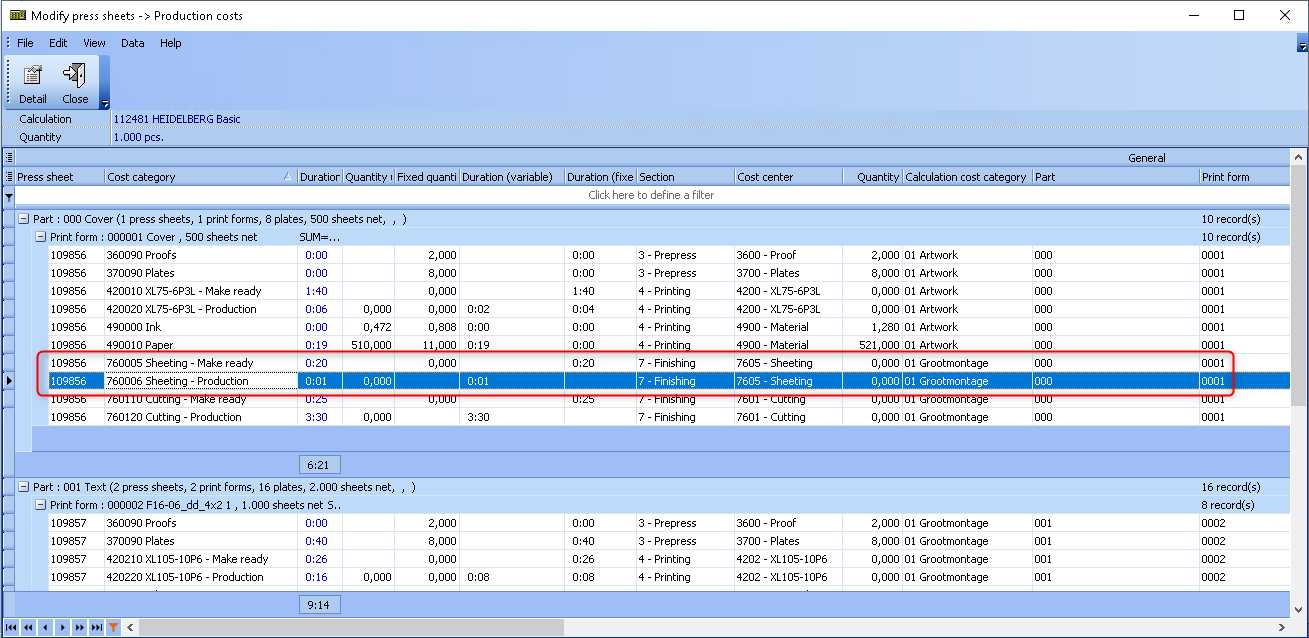The height and width of the screenshot is (638, 1309).
Task: Jump to last record navigation button
Action: click(96, 627)
